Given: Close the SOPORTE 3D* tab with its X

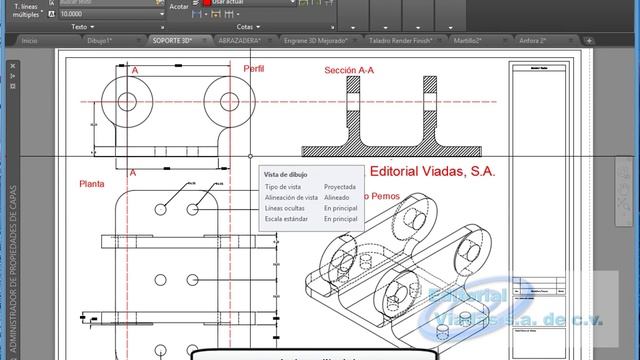Looking at the screenshot, I should point(204,41).
